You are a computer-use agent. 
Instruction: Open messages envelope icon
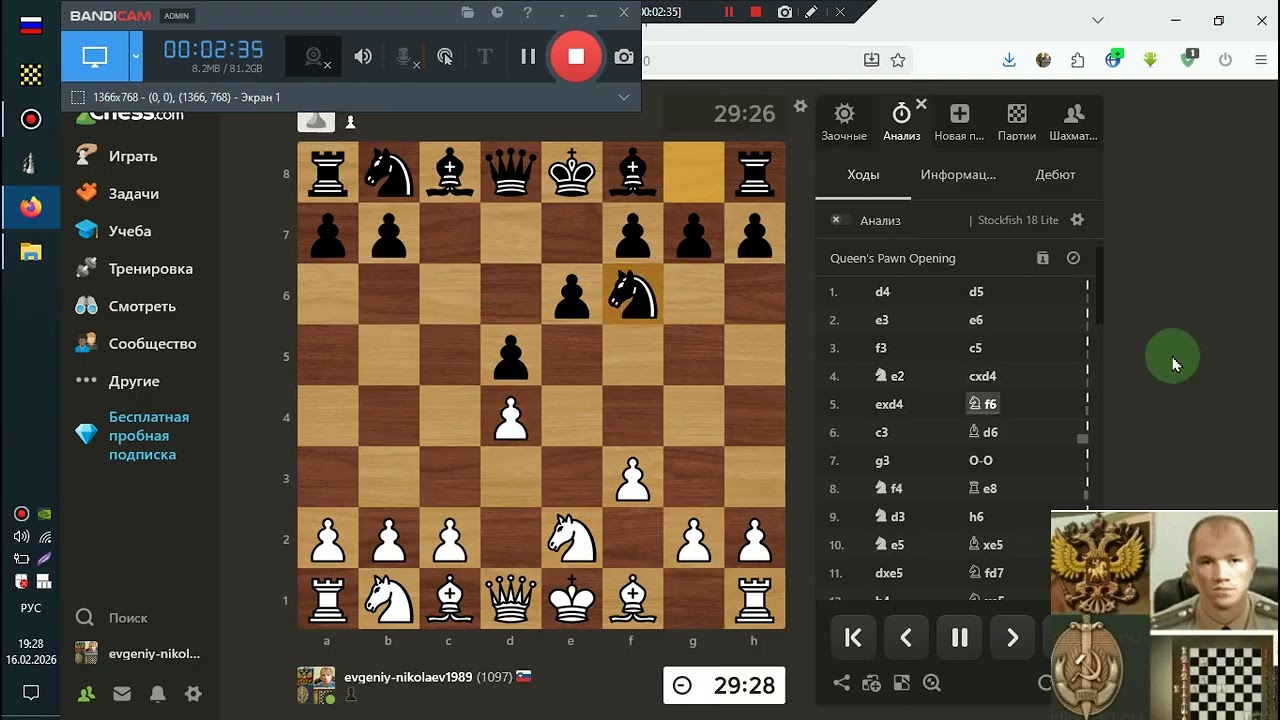[x=122, y=693]
